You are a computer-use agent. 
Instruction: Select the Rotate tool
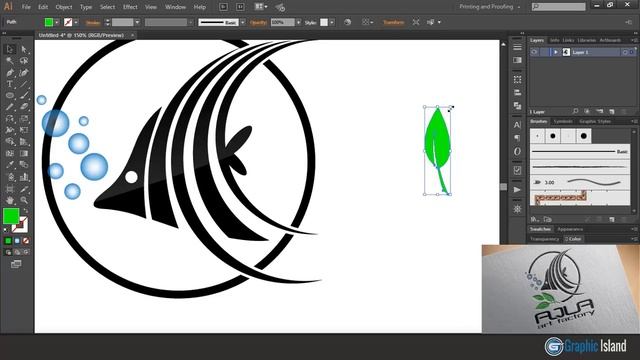(x=10, y=119)
